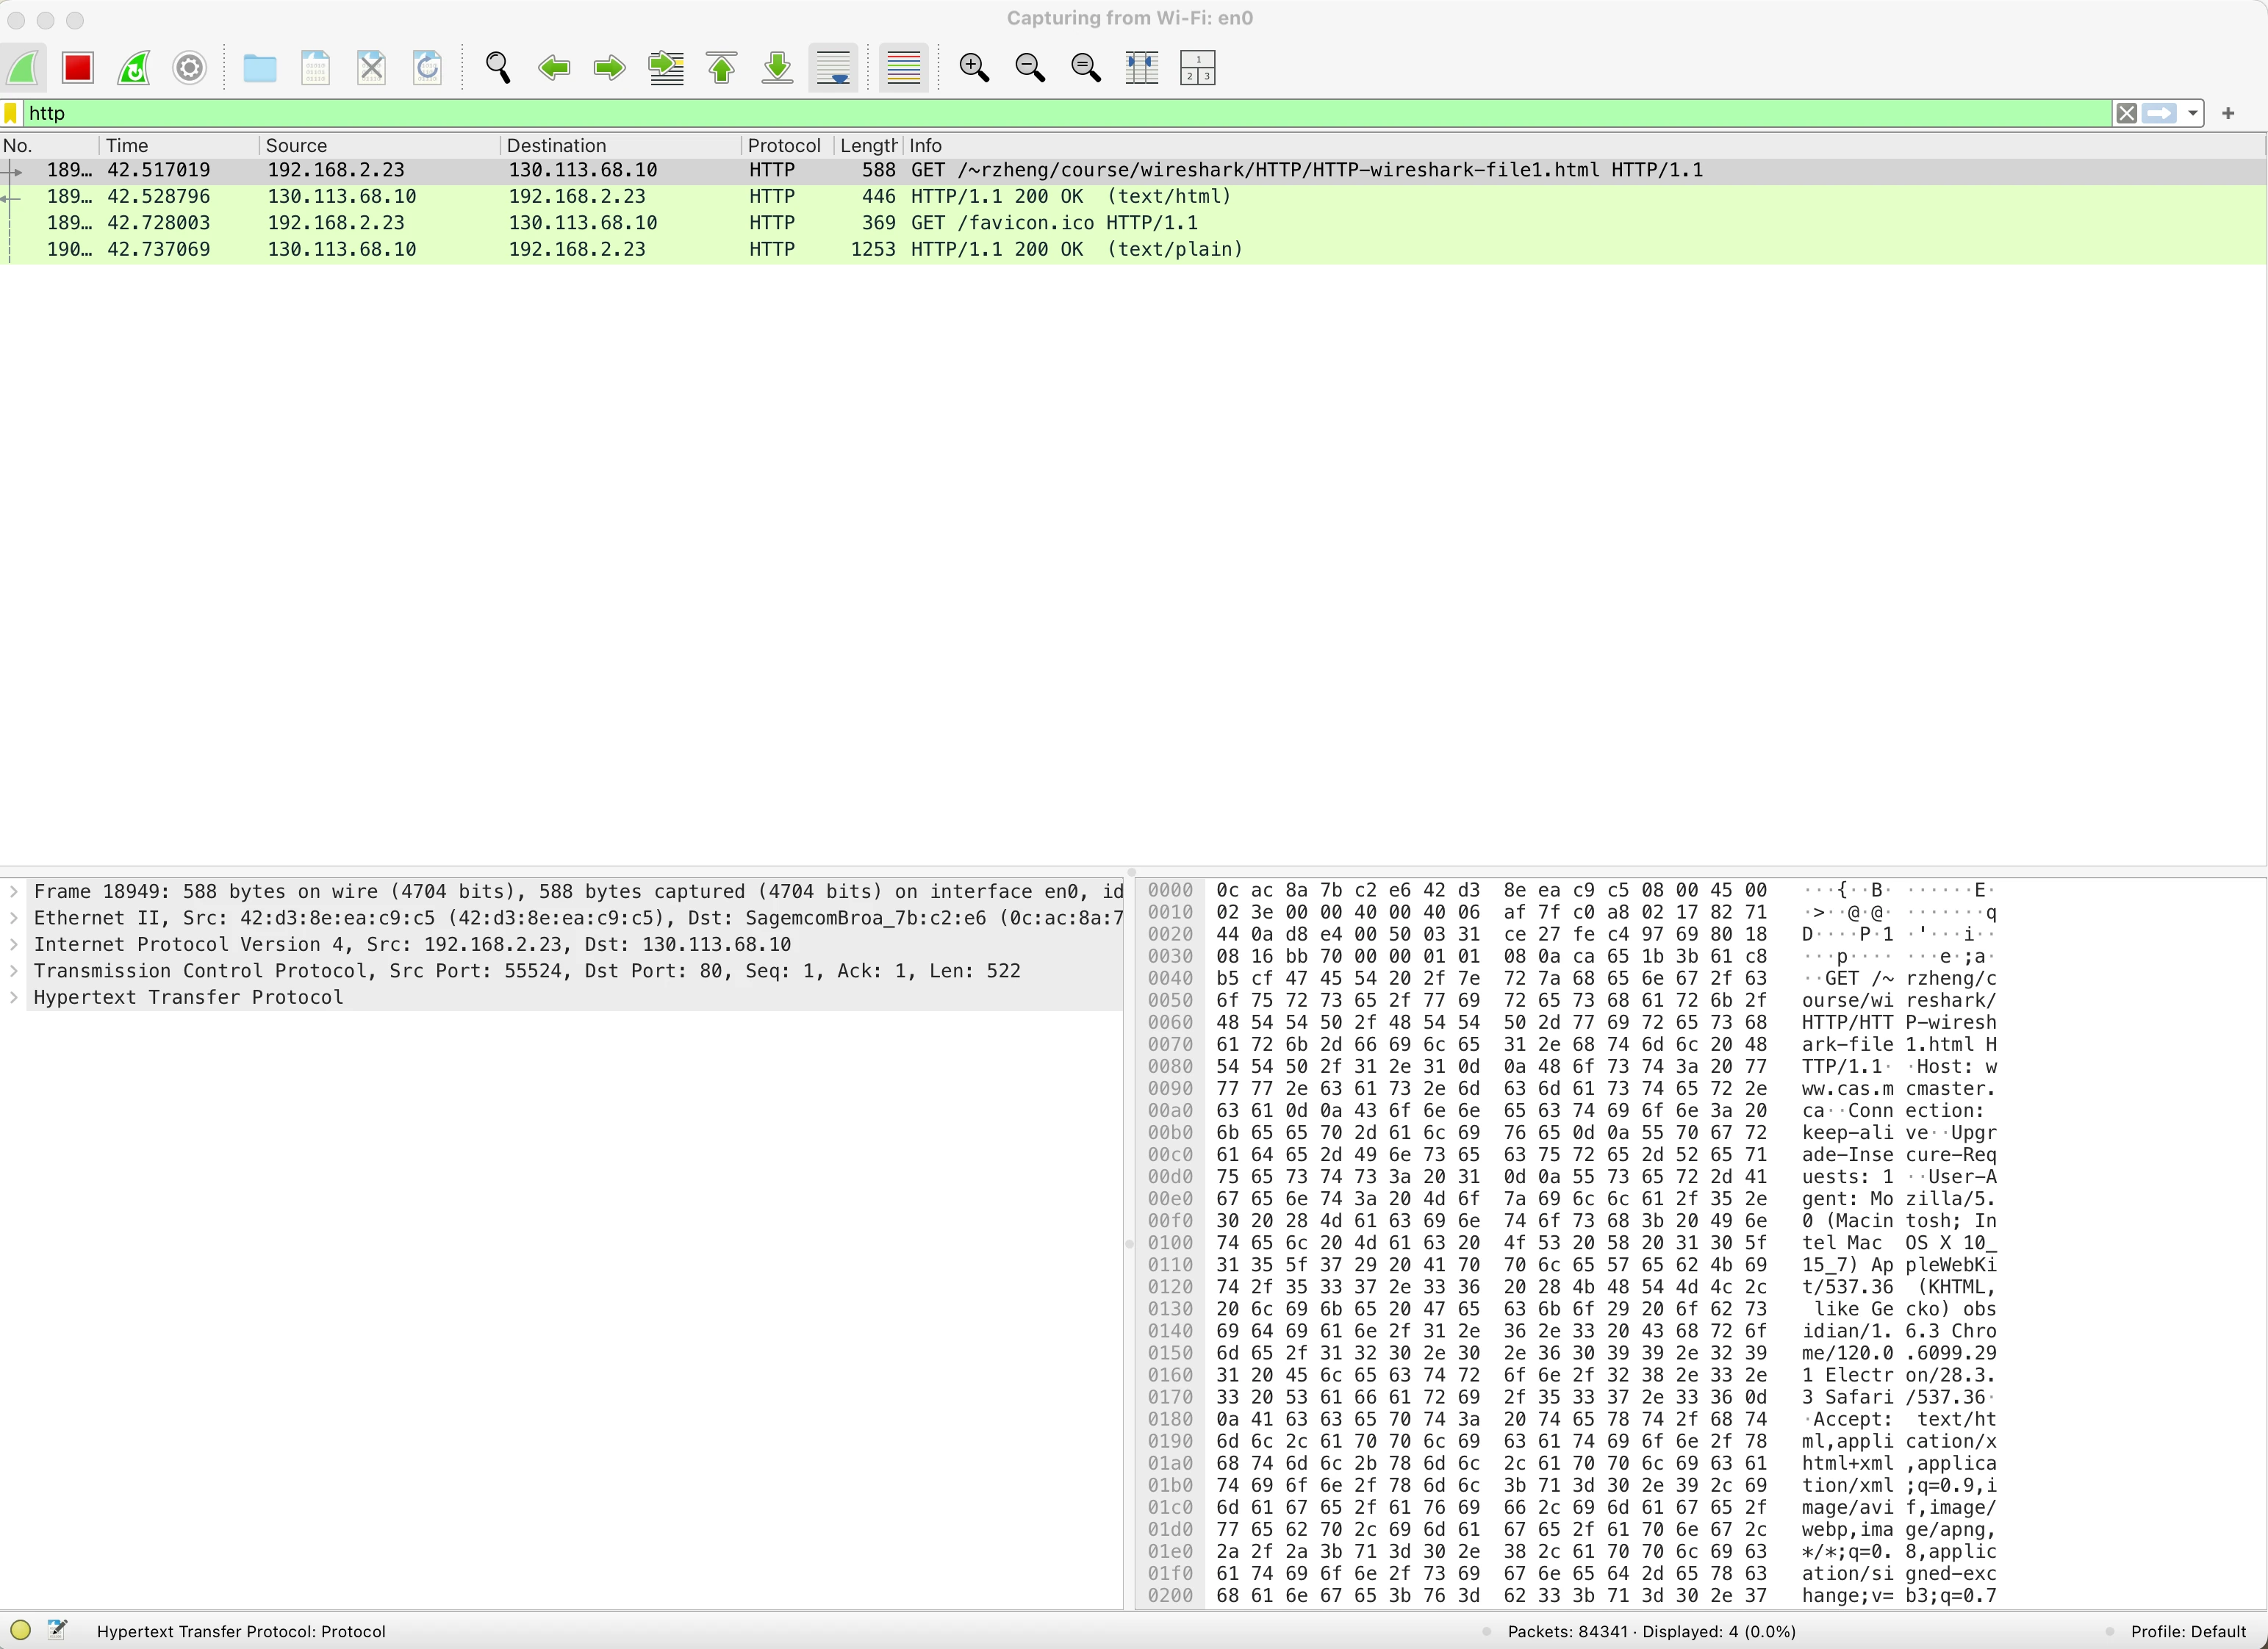Sort by the Source column header
The image size is (2268, 1649).
point(379,145)
